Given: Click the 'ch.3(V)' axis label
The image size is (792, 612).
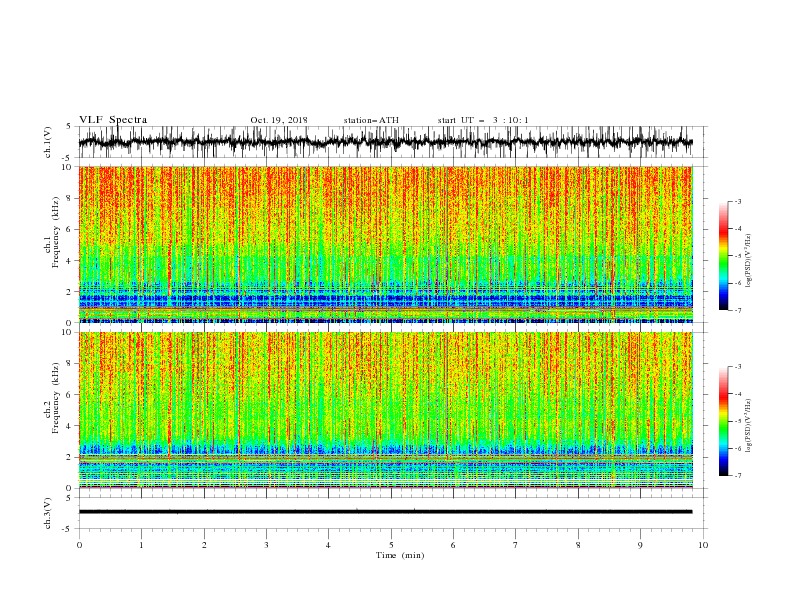Looking at the screenshot, I should [x=48, y=513].
